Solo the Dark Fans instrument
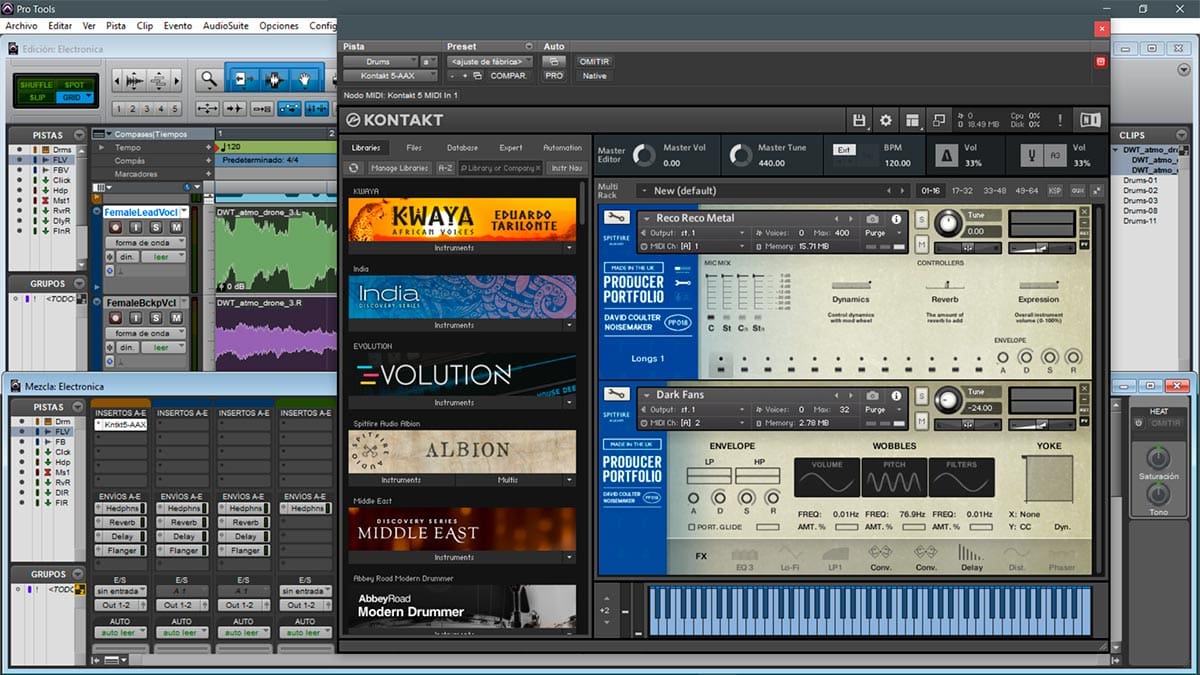The width and height of the screenshot is (1200, 675). 921,396
